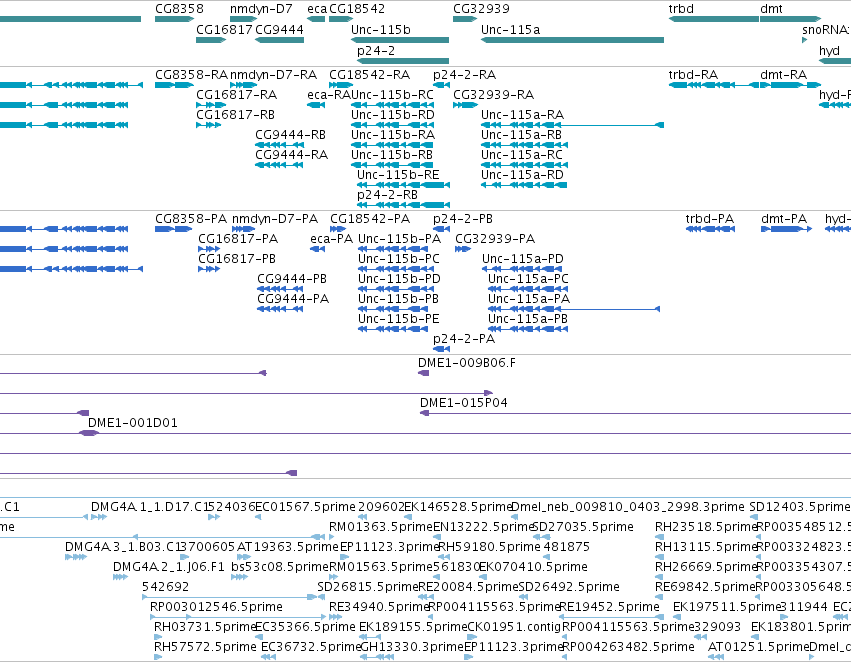Pick the dmt gene feature
This screenshot has width=851, height=662.
(x=790, y=19)
